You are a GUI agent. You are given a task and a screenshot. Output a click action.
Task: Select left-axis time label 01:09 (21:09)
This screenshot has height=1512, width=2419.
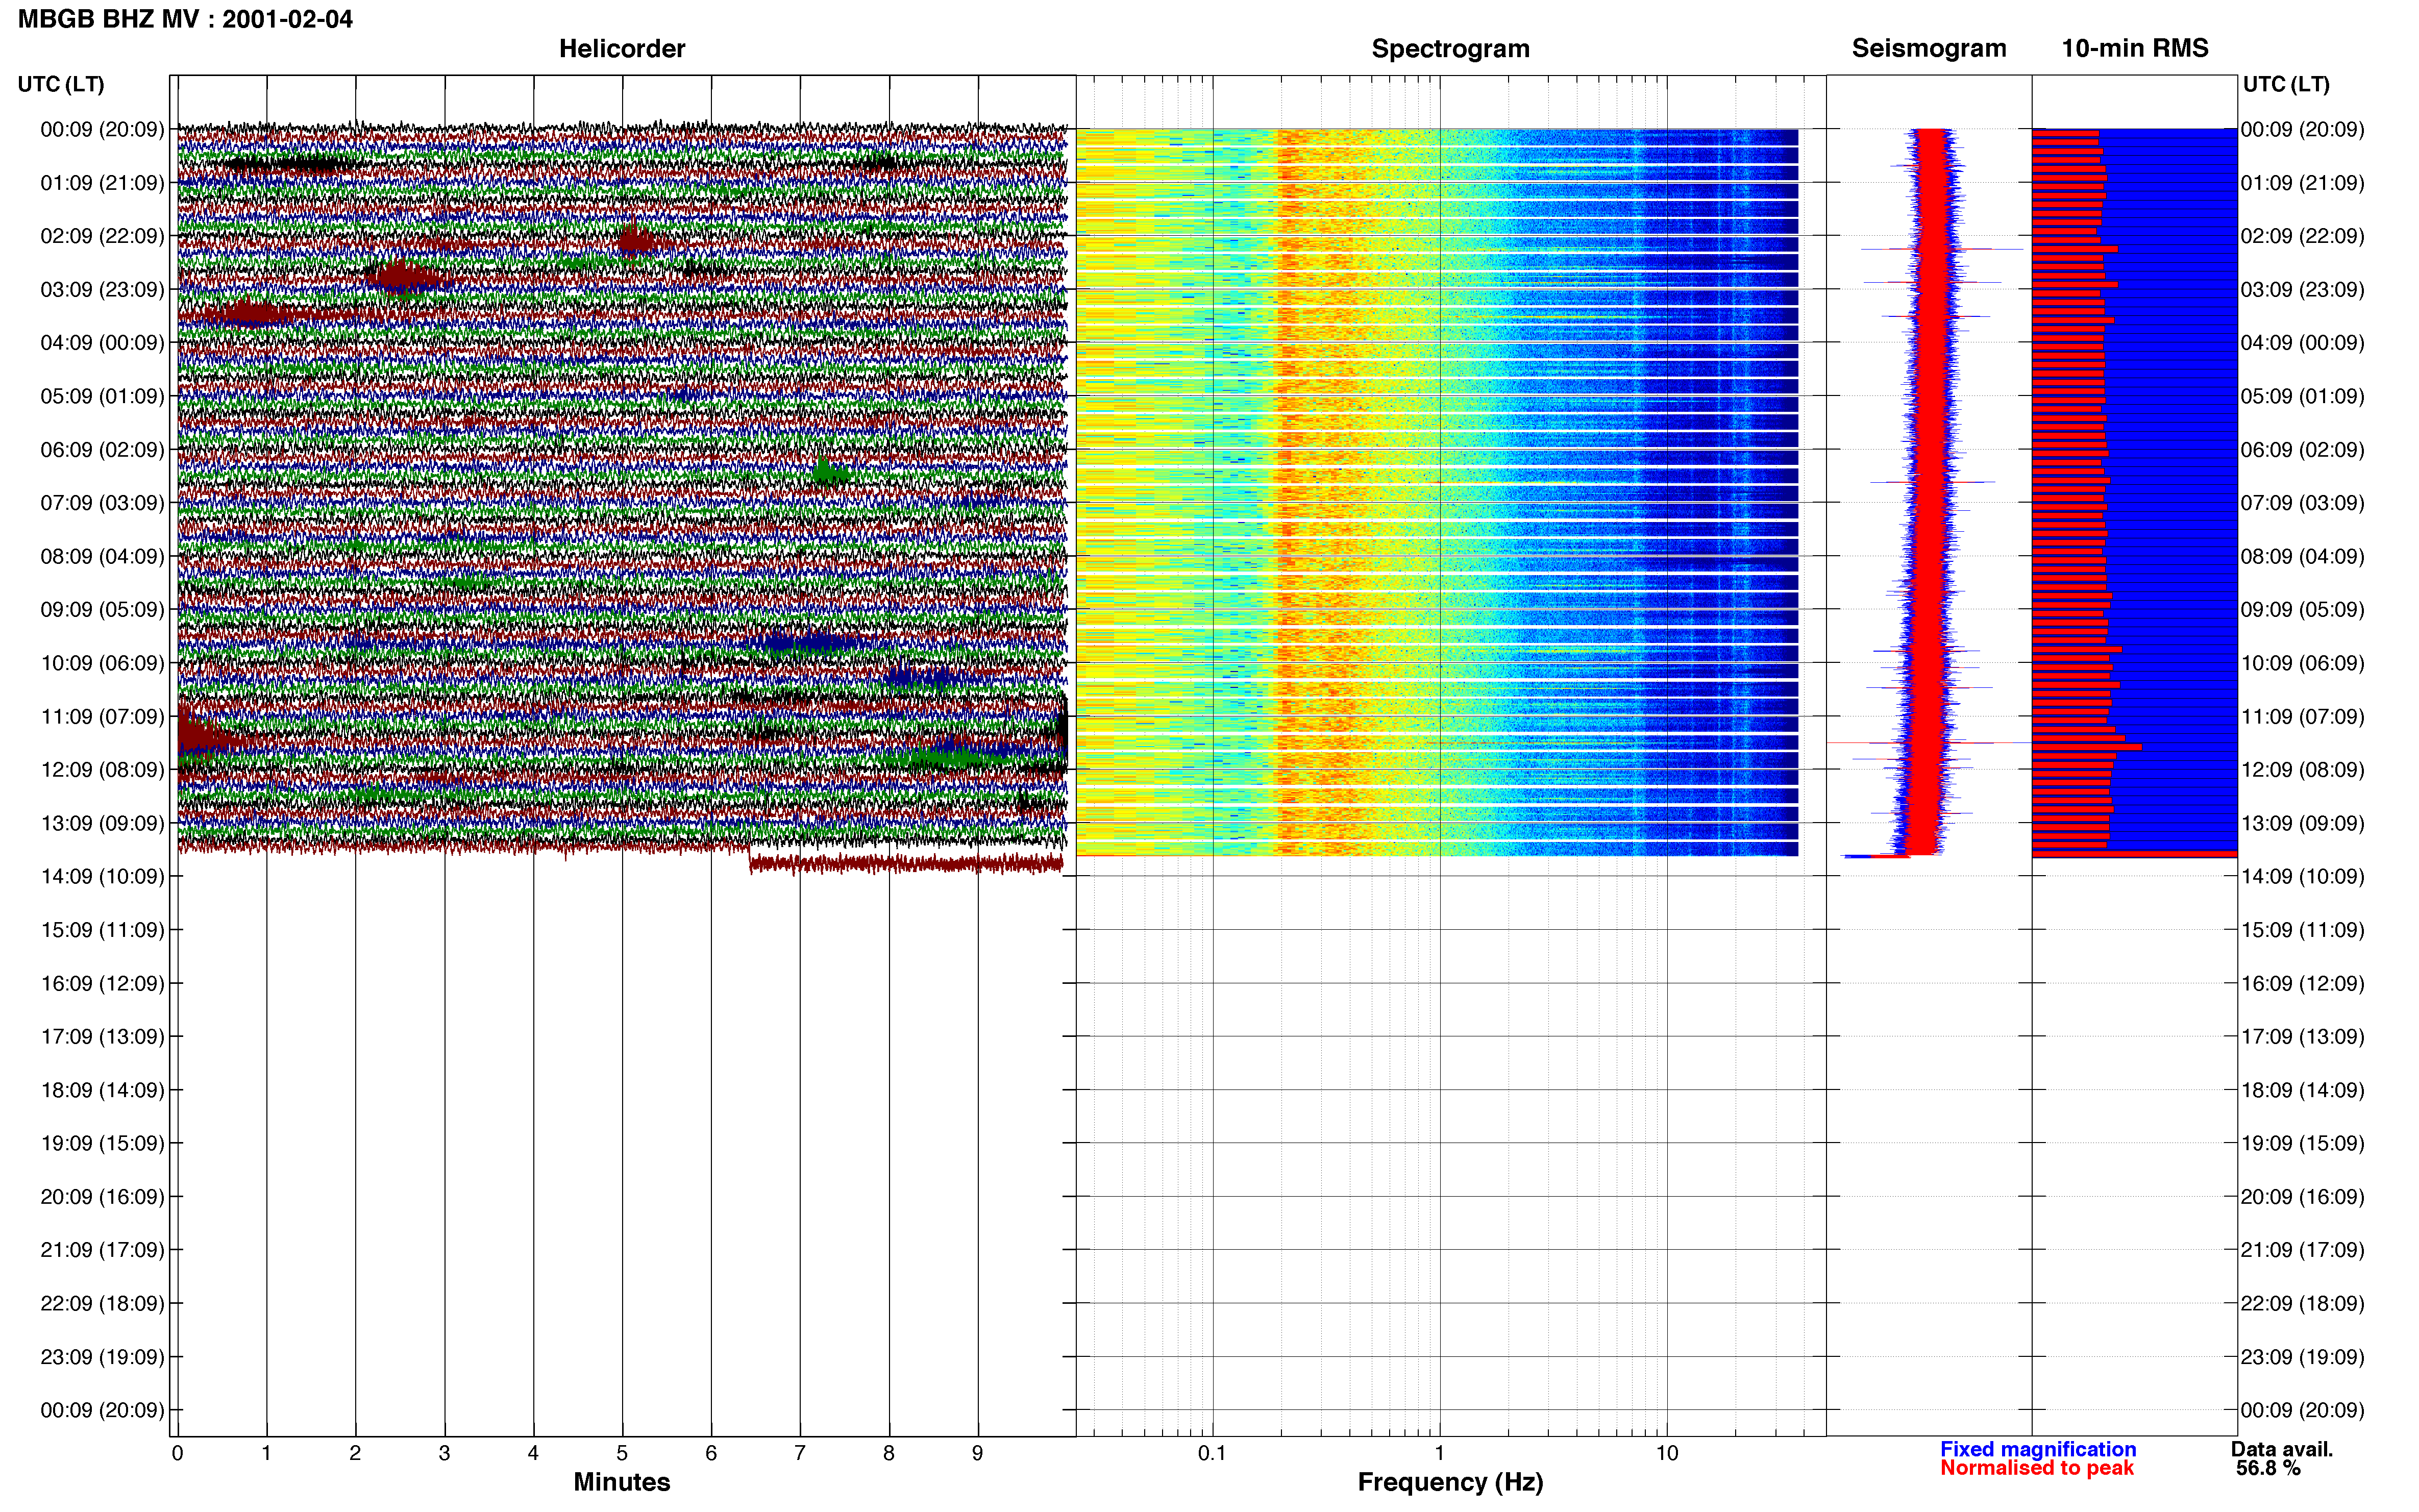[x=102, y=183]
